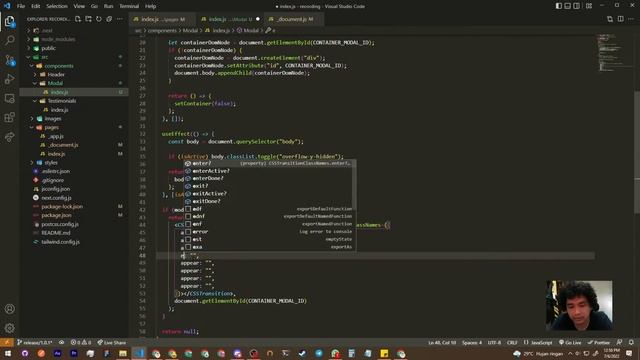Open the View menu

click(x=79, y=6)
